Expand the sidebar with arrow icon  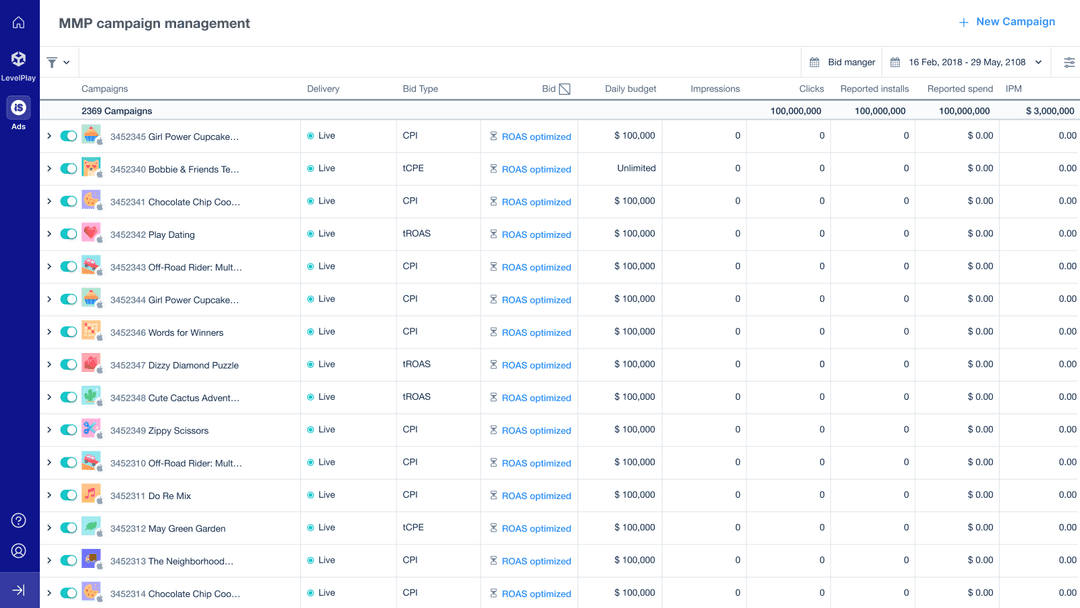pos(18,590)
